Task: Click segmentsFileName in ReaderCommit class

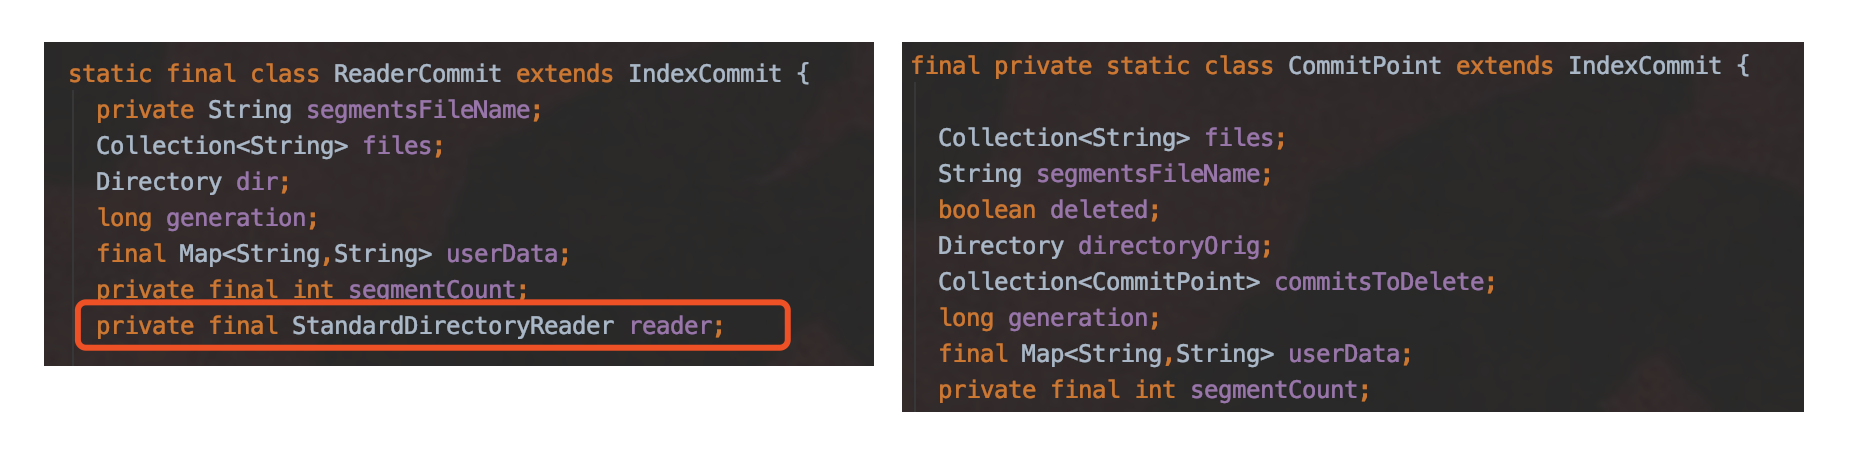Action: (x=418, y=110)
